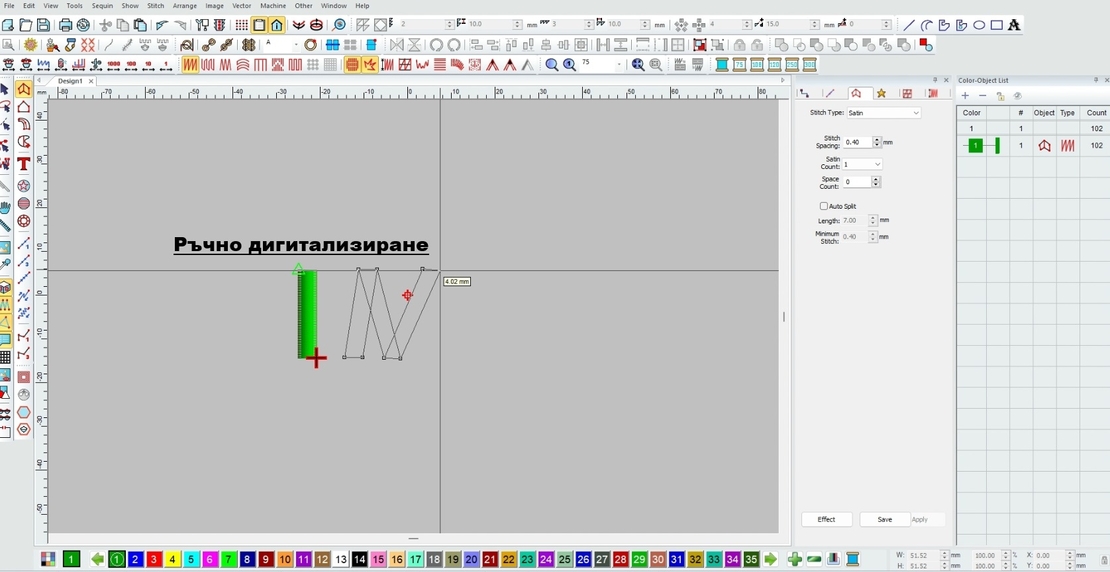Click the Save button in properties panel

pos(884,520)
